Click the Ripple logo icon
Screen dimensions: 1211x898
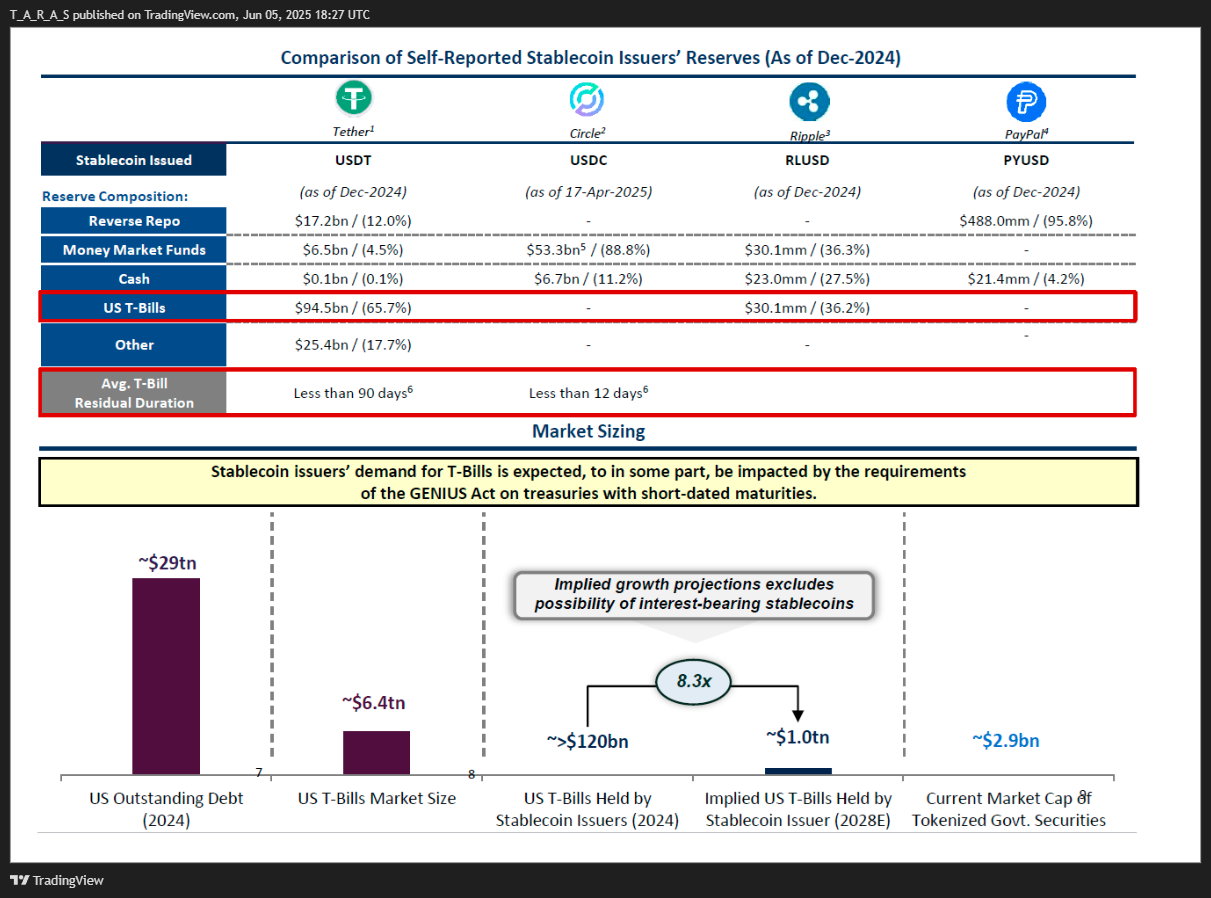pyautogui.click(x=807, y=101)
